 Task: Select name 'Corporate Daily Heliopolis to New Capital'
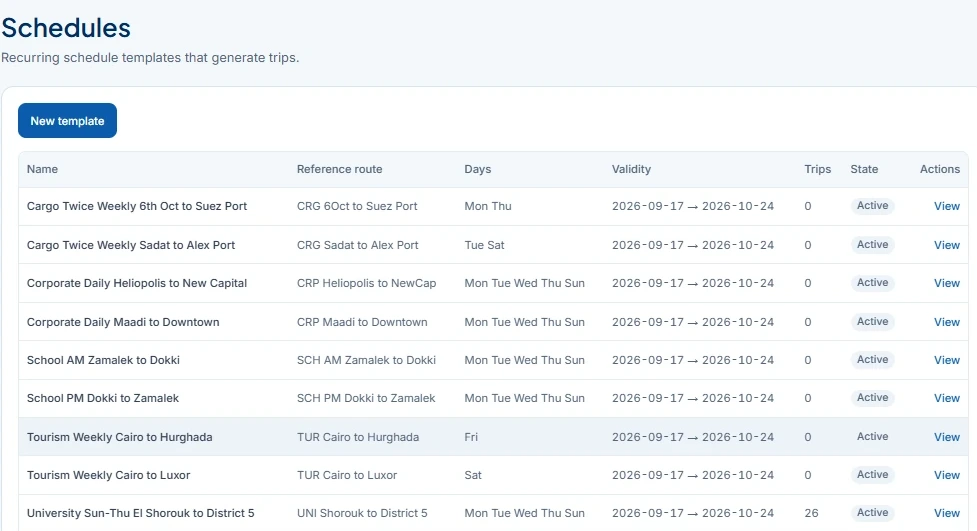click(x=137, y=283)
